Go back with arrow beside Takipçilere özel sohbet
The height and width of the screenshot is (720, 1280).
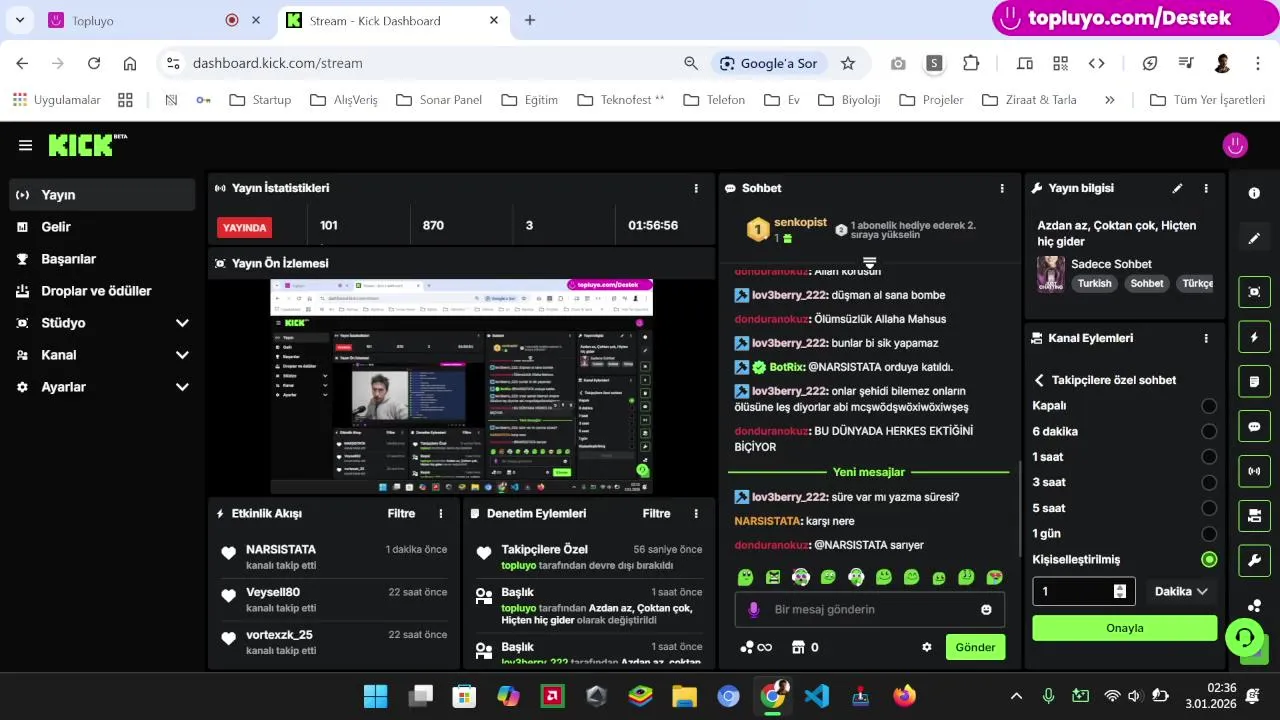coord(1039,380)
